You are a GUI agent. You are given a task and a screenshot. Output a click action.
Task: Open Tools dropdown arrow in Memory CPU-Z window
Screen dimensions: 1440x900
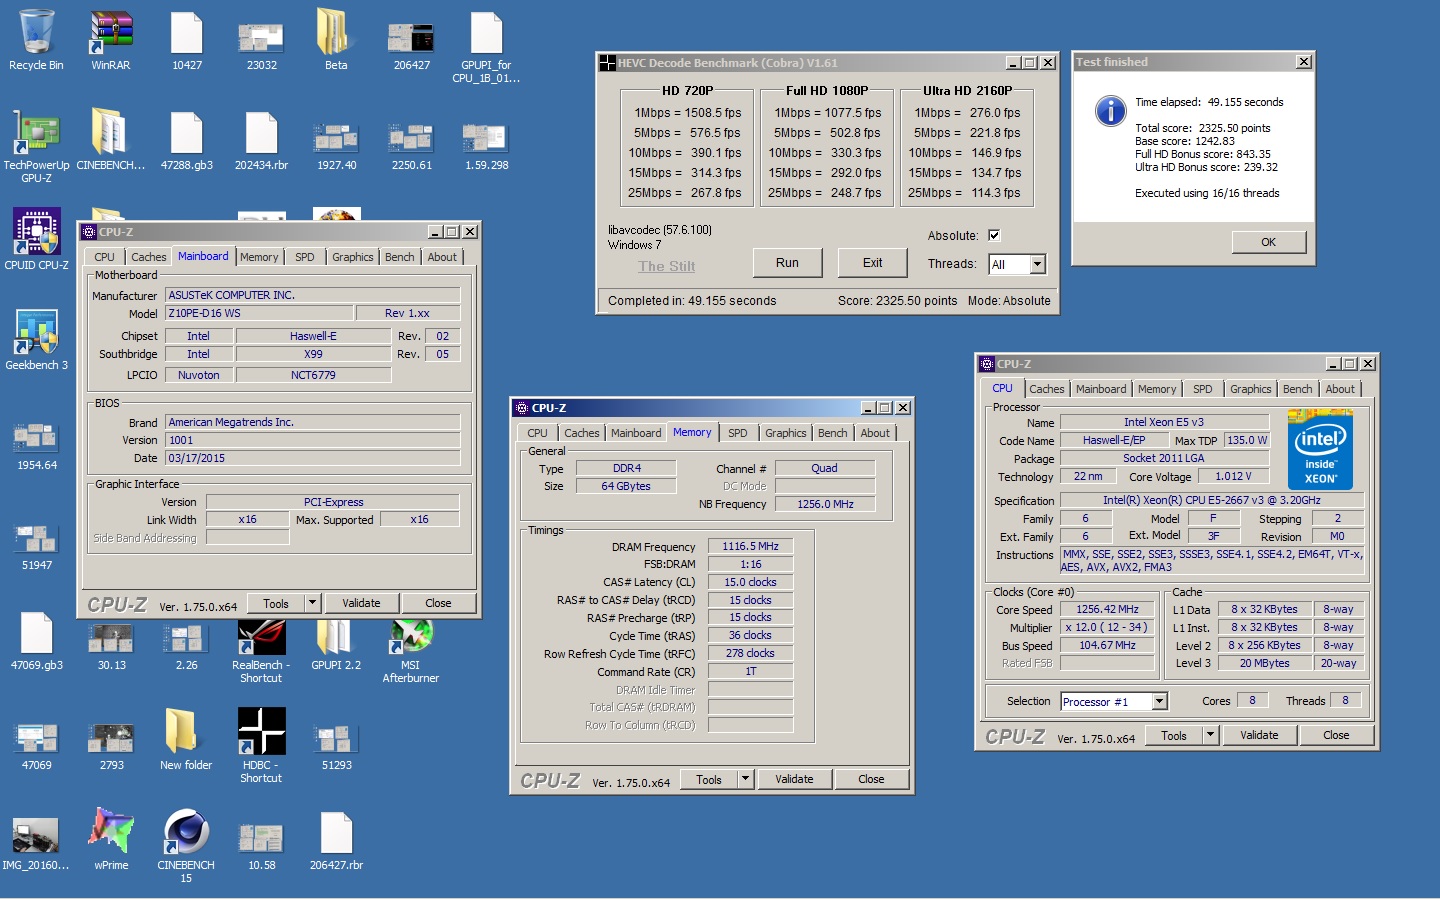coord(745,779)
